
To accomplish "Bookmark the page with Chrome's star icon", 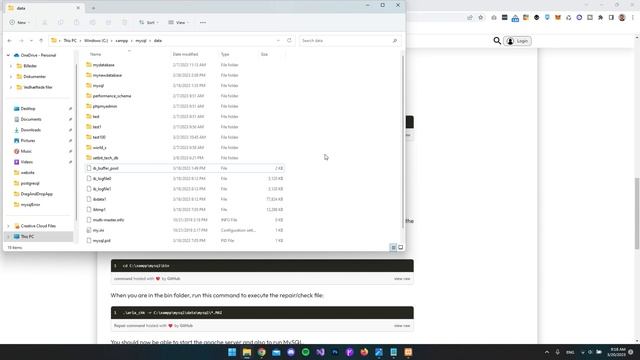I will click(480, 18).
